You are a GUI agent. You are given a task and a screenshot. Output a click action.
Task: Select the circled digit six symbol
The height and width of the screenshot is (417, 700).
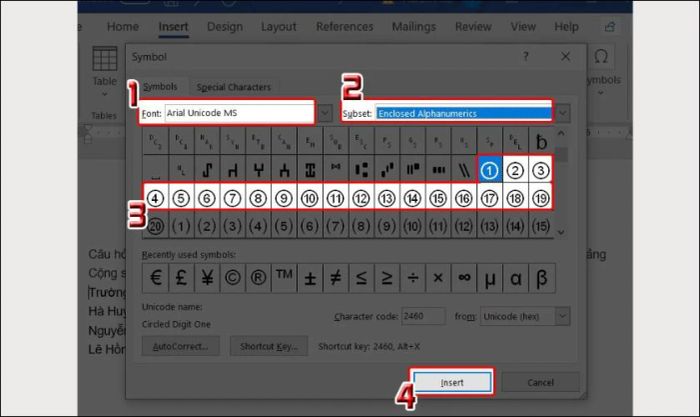207,197
